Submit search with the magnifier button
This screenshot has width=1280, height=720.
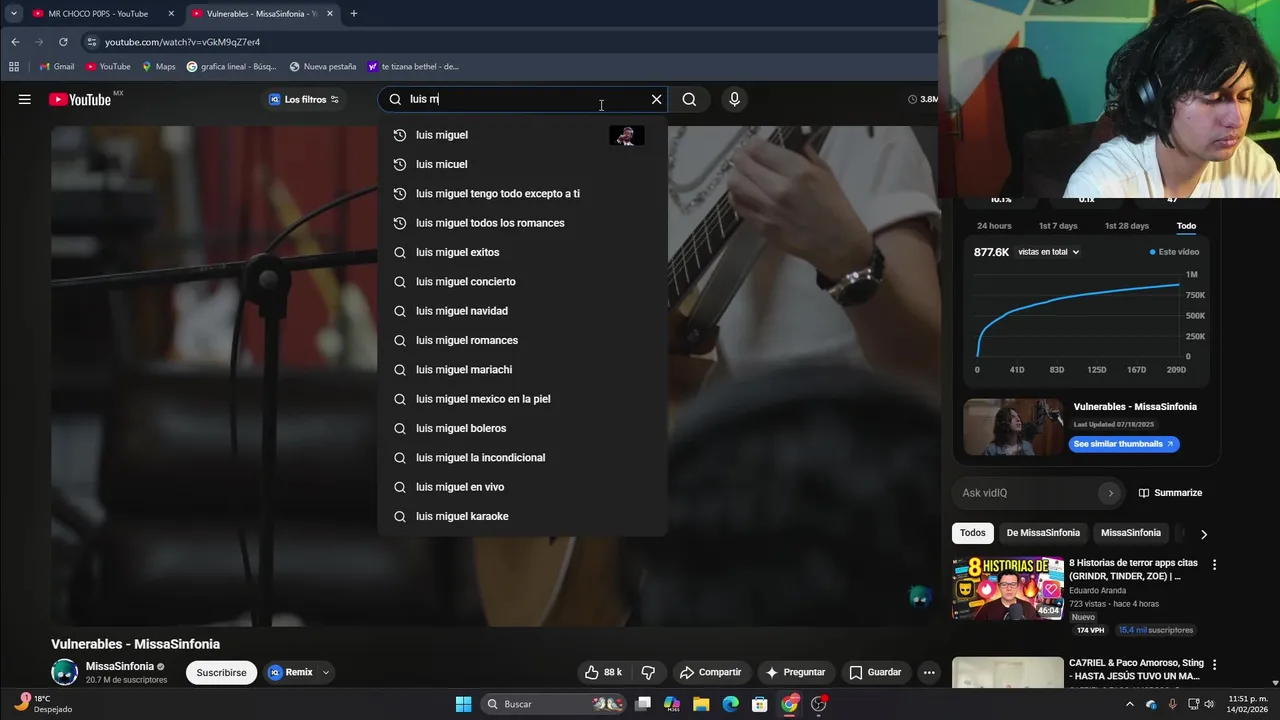click(x=689, y=99)
